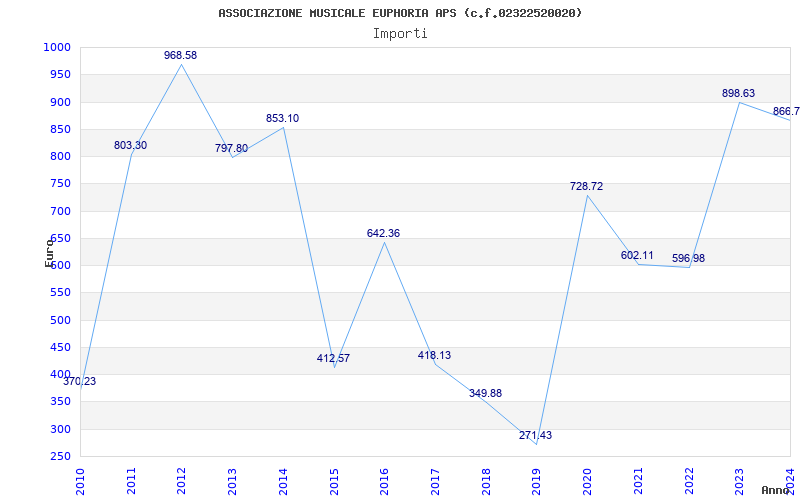This screenshot has width=800, height=500.
Task: Select data label 596.98
Action: (689, 258)
